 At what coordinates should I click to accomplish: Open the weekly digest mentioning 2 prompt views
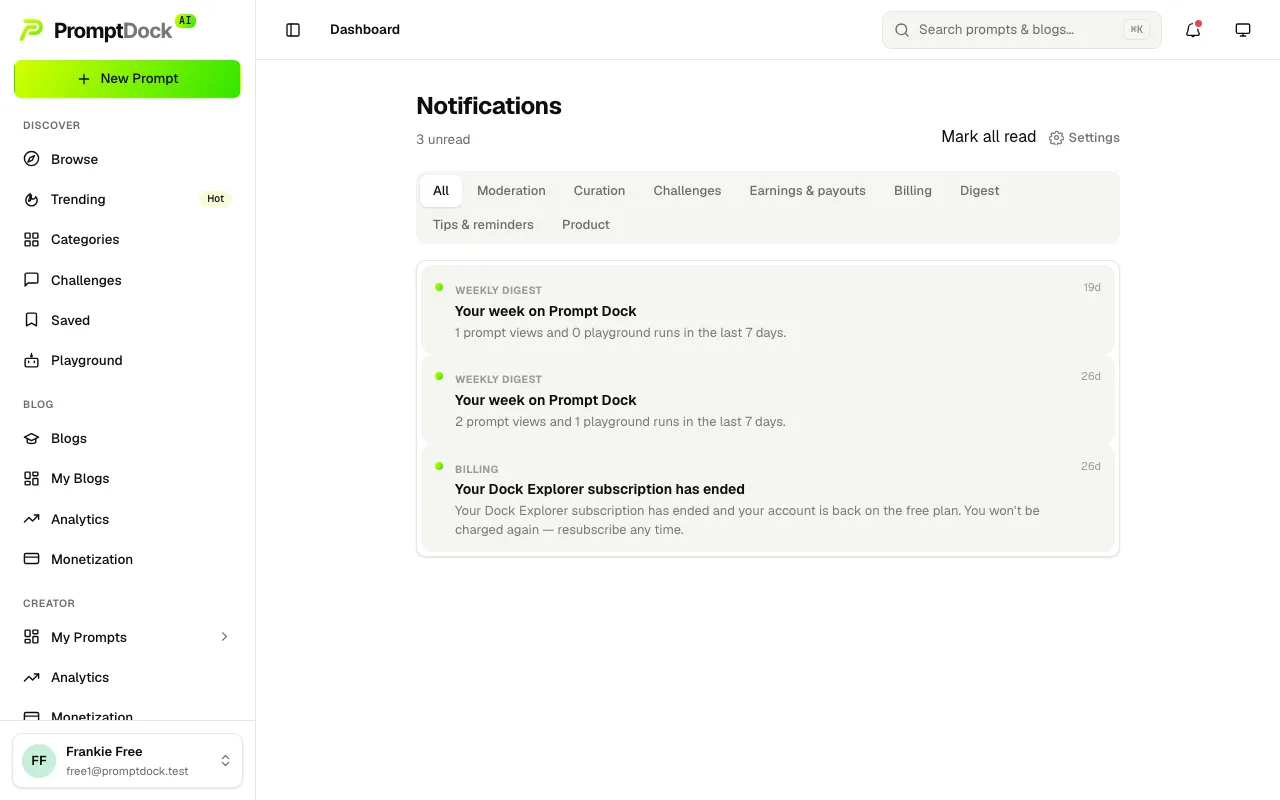coord(768,399)
